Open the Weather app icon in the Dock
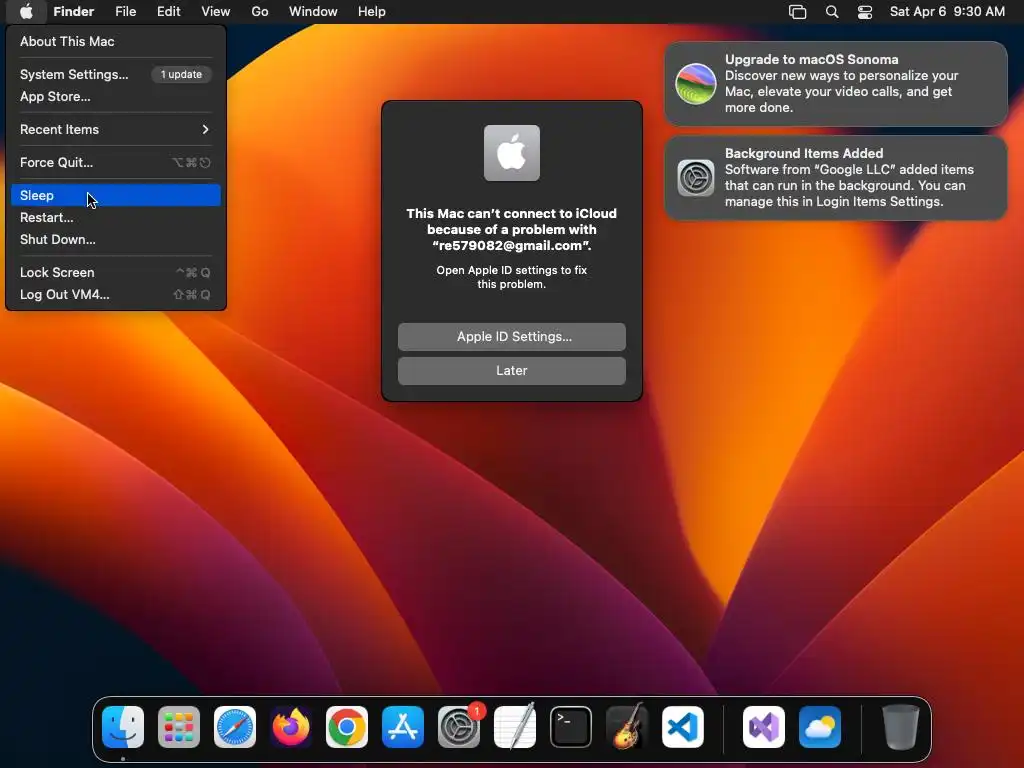The width and height of the screenshot is (1024, 768). tap(820, 727)
